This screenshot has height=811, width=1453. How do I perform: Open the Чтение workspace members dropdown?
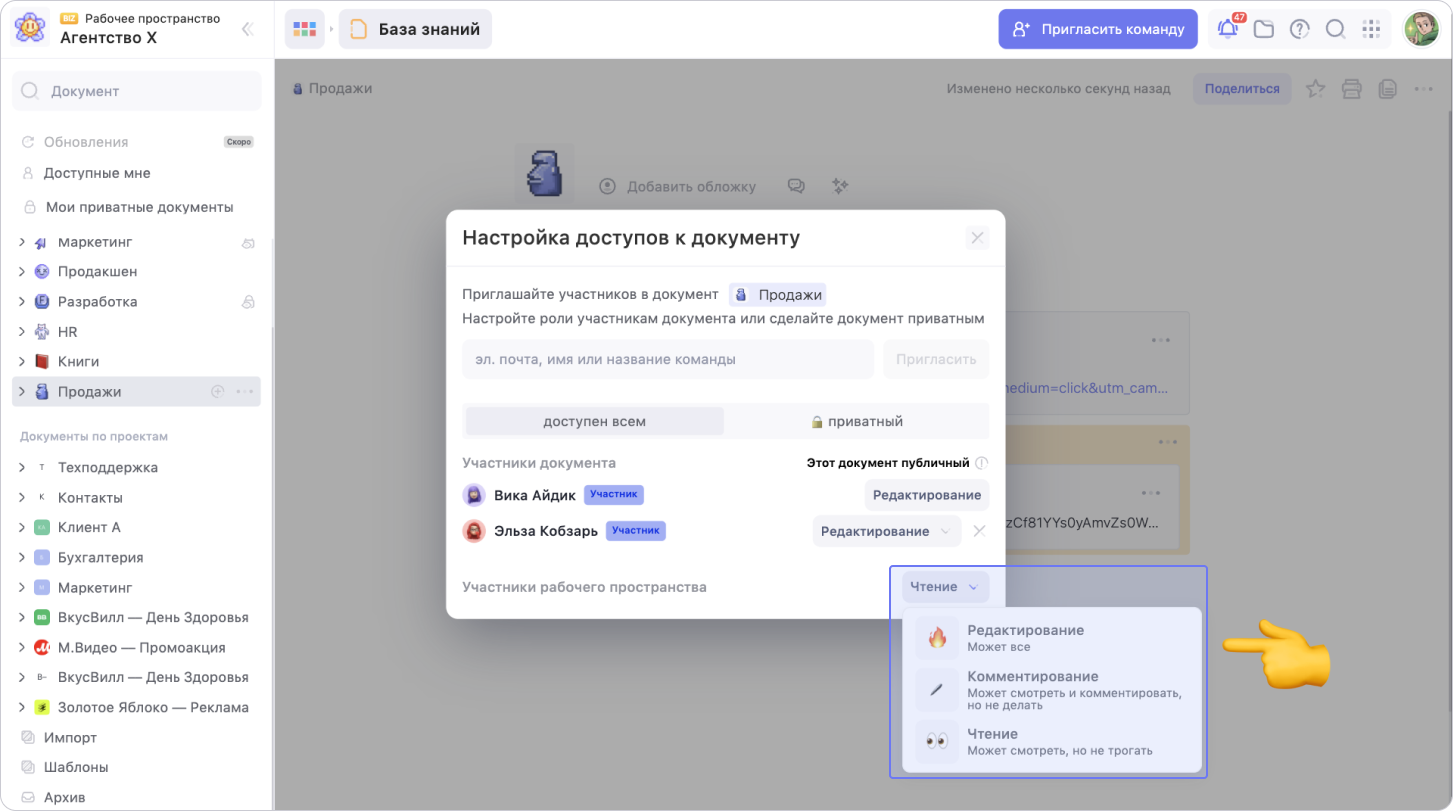click(x=945, y=587)
